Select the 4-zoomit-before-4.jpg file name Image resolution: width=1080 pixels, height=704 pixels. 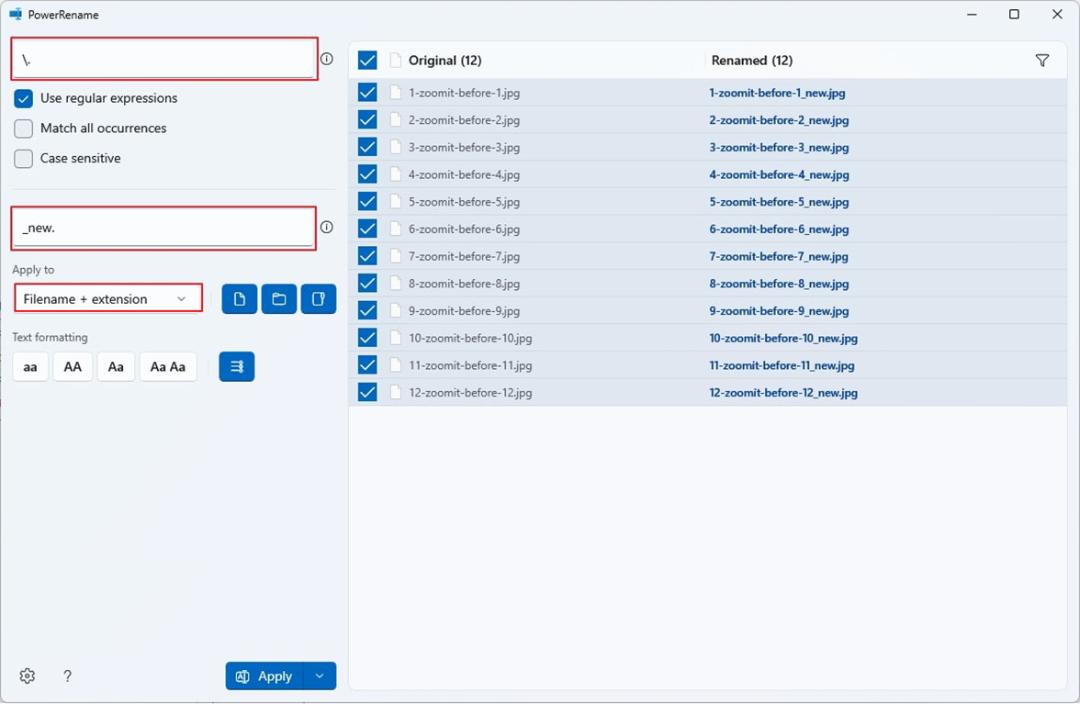click(x=464, y=174)
